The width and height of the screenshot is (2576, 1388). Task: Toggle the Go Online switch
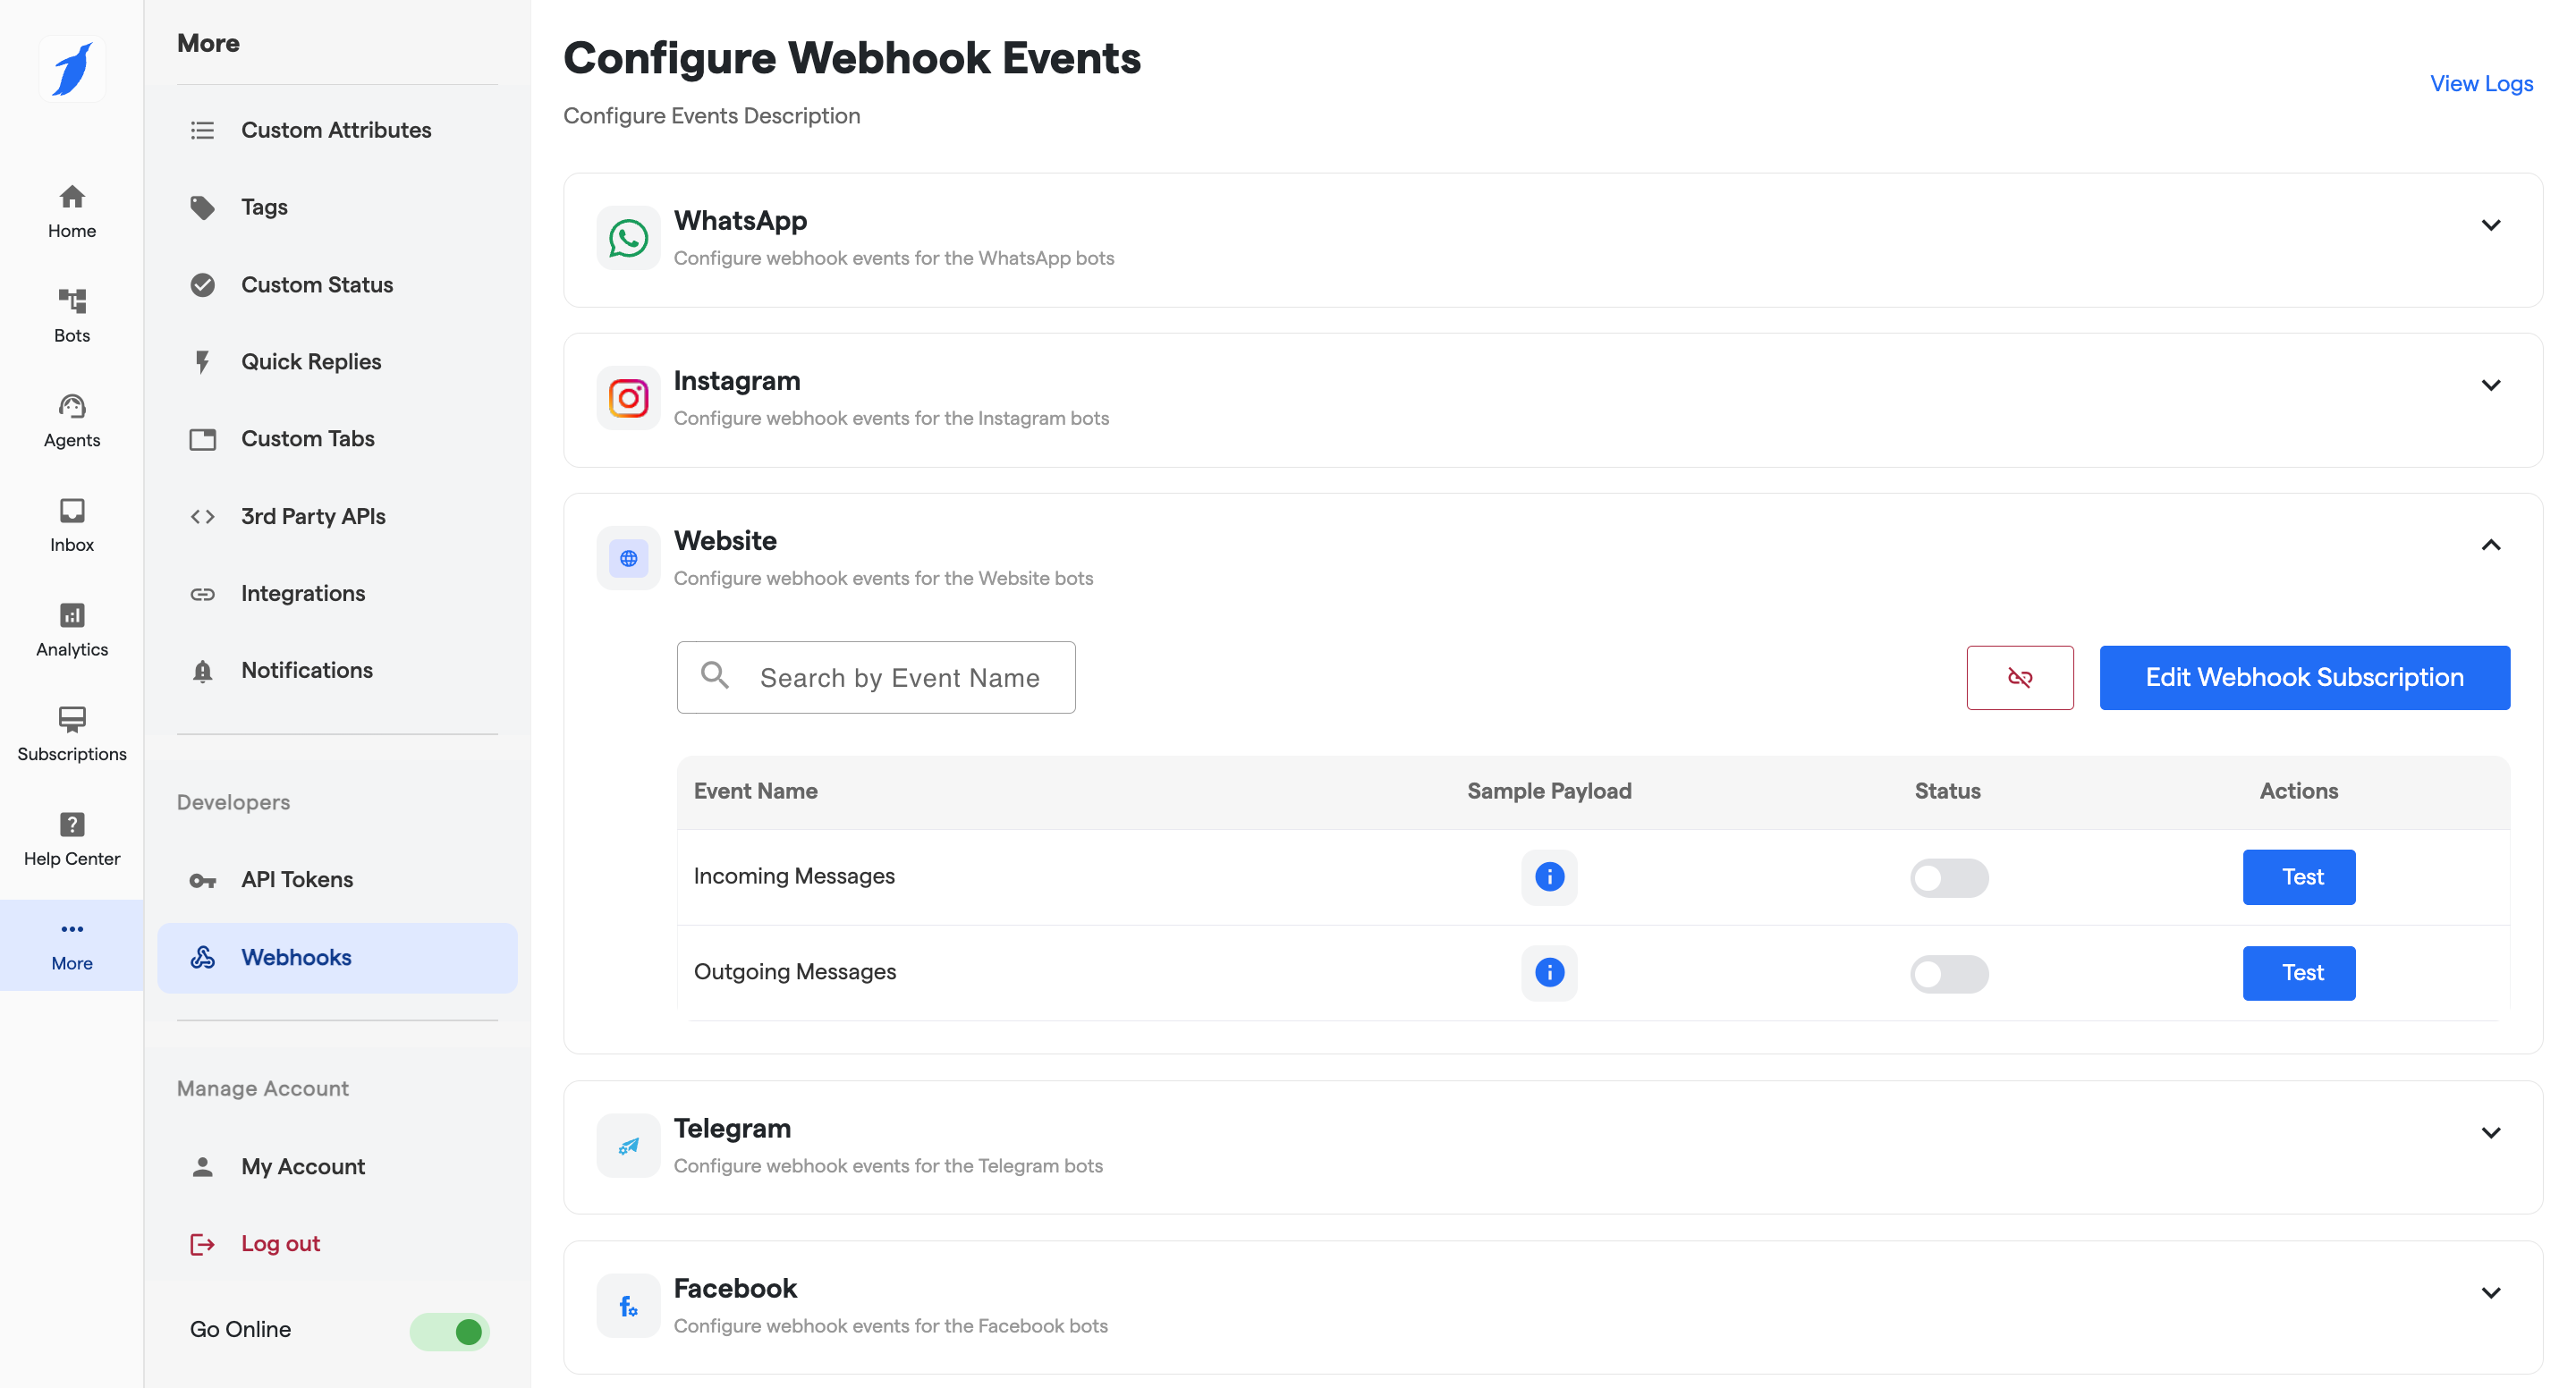449,1331
